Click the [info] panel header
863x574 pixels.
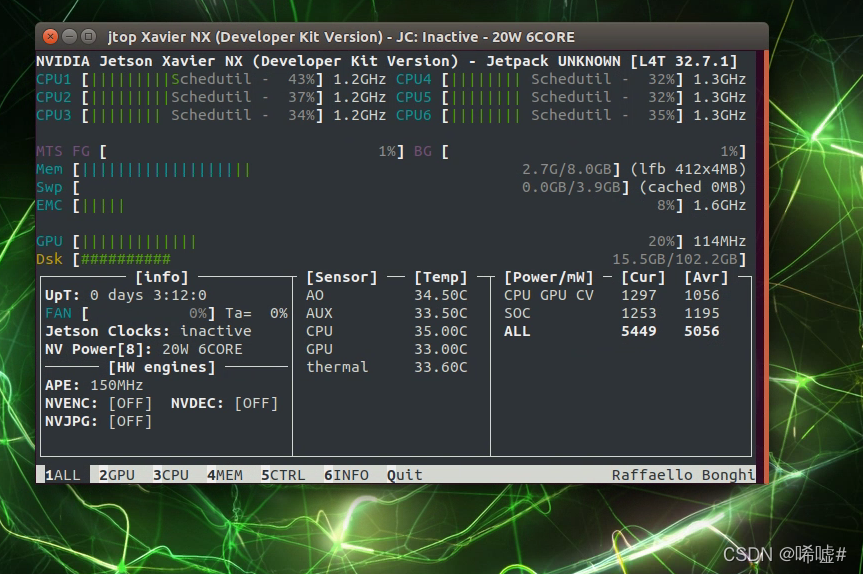pyautogui.click(x=162, y=277)
